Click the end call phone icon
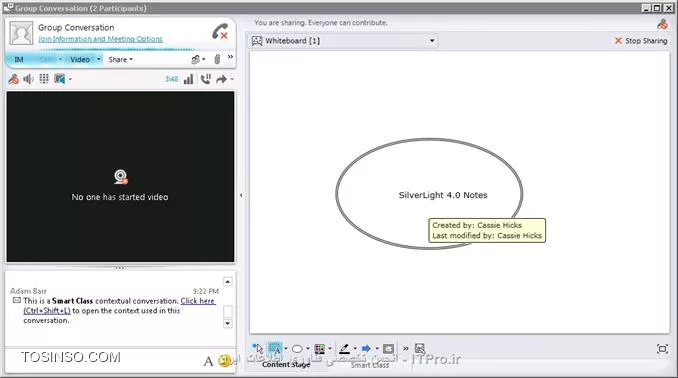This screenshot has width=678, height=378. coord(220,32)
